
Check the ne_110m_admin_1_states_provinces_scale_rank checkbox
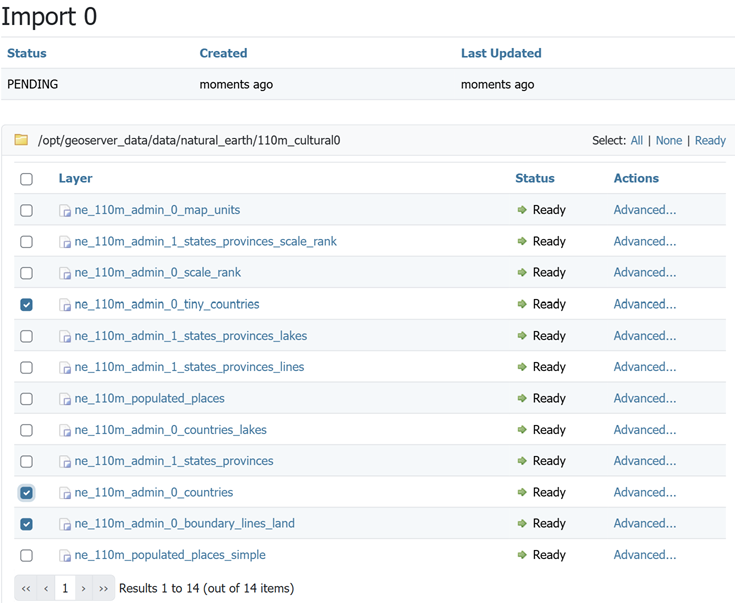pos(26,241)
